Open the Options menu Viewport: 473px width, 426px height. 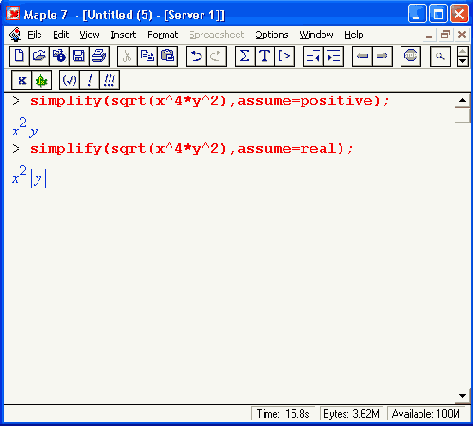click(272, 35)
